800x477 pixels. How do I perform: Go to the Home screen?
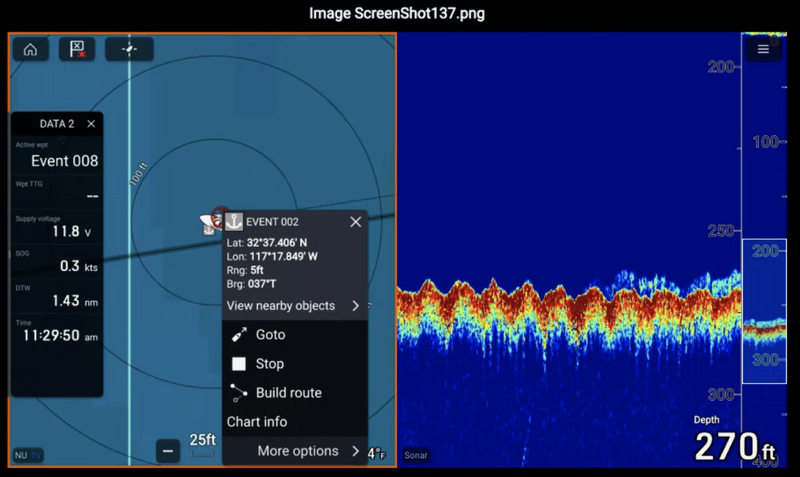pyautogui.click(x=30, y=49)
